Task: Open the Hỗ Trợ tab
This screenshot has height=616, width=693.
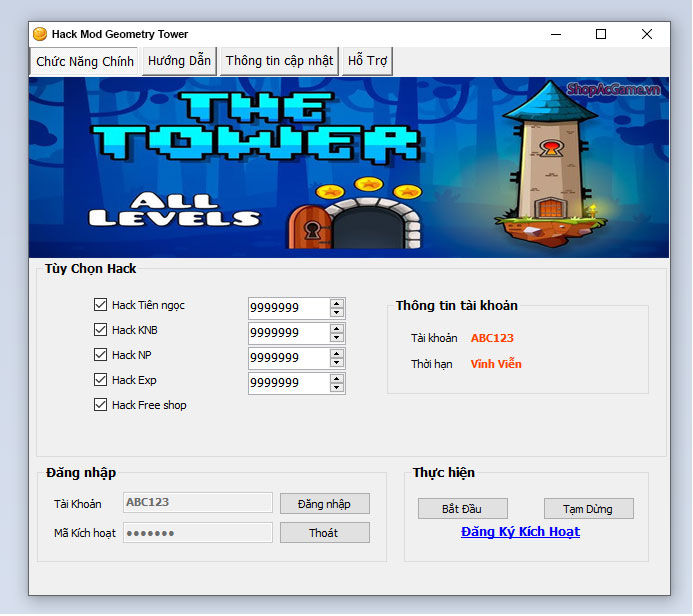Action: click(x=367, y=61)
